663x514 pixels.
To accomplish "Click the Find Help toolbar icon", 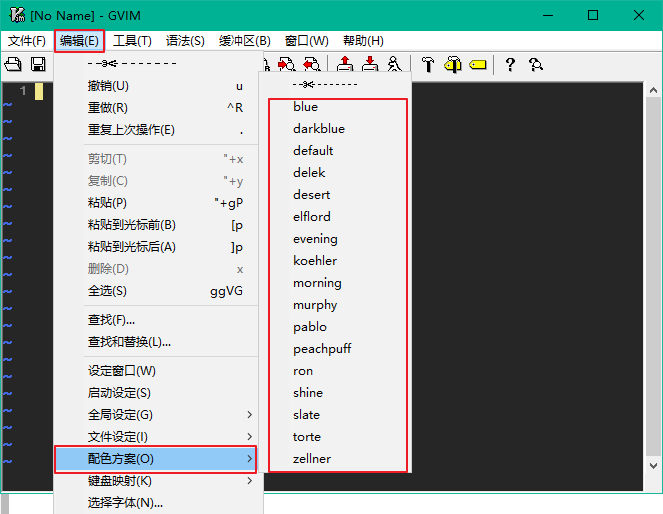I will 536,65.
